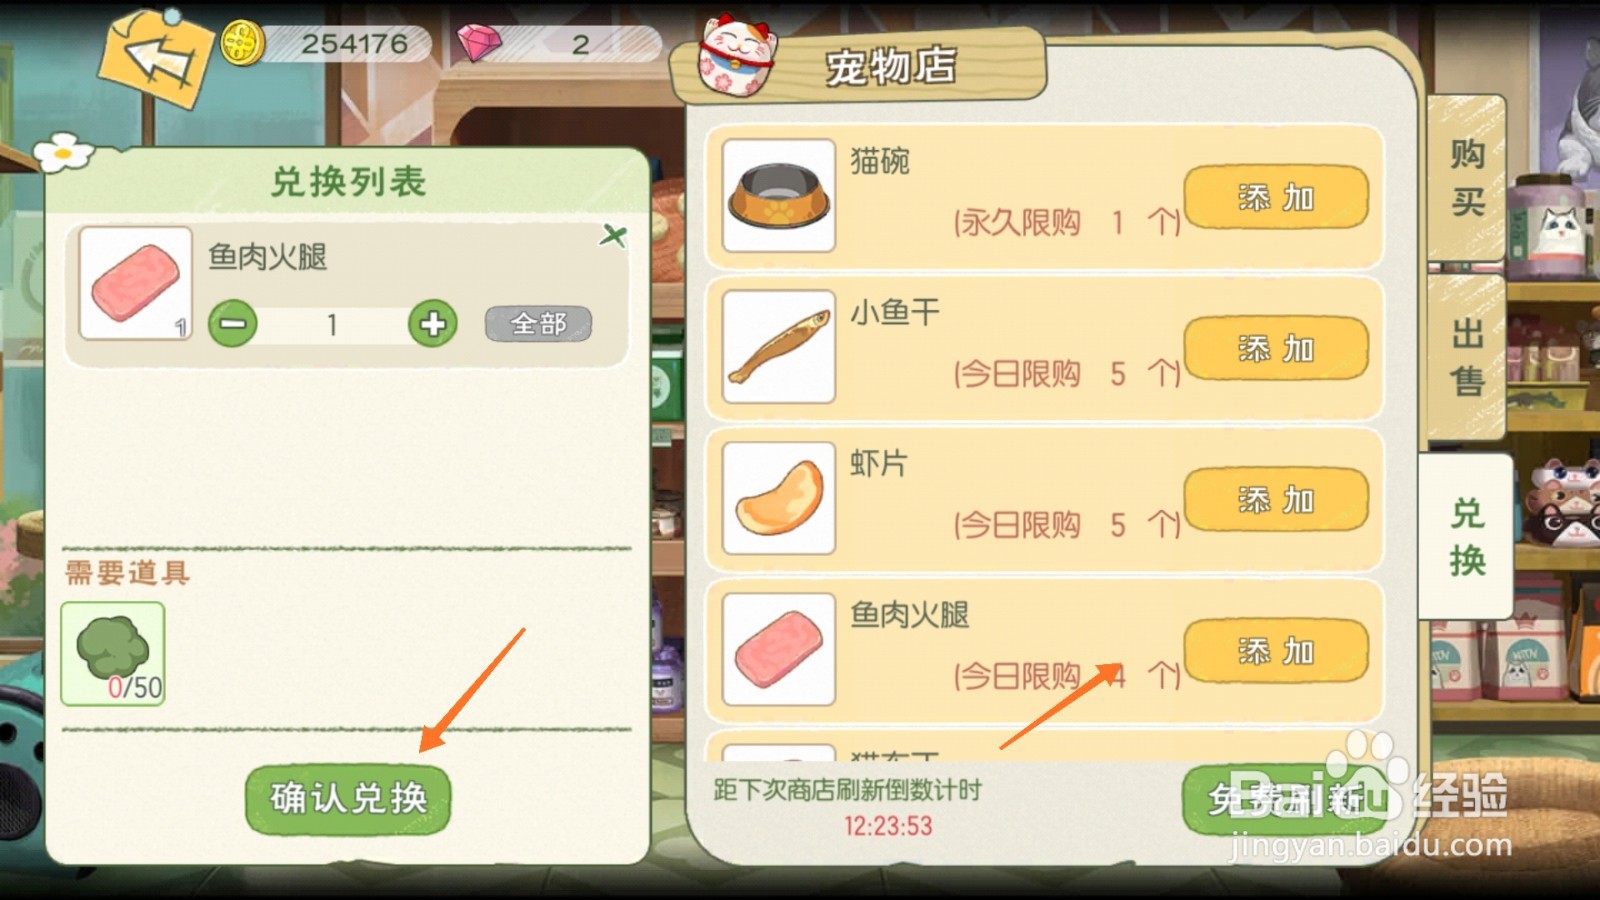Remove 鱼肉火腿 from exchange list with X
The height and width of the screenshot is (900, 1600).
(613, 236)
